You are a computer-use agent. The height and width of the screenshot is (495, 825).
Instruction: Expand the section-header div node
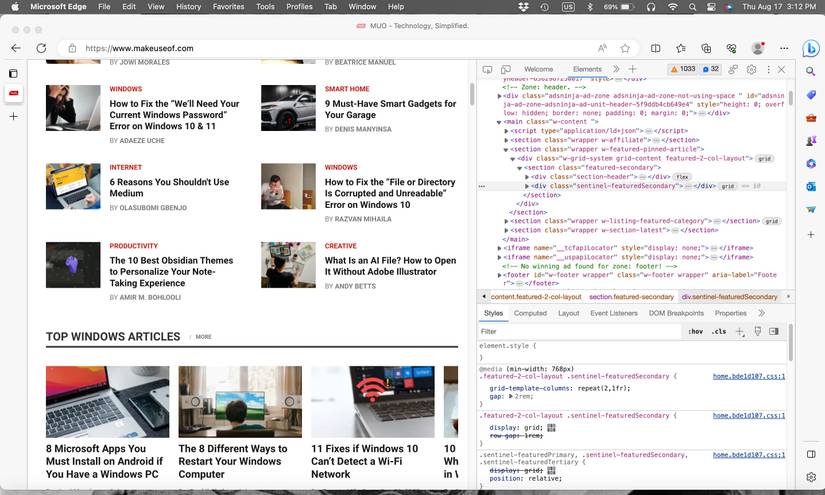(528, 177)
